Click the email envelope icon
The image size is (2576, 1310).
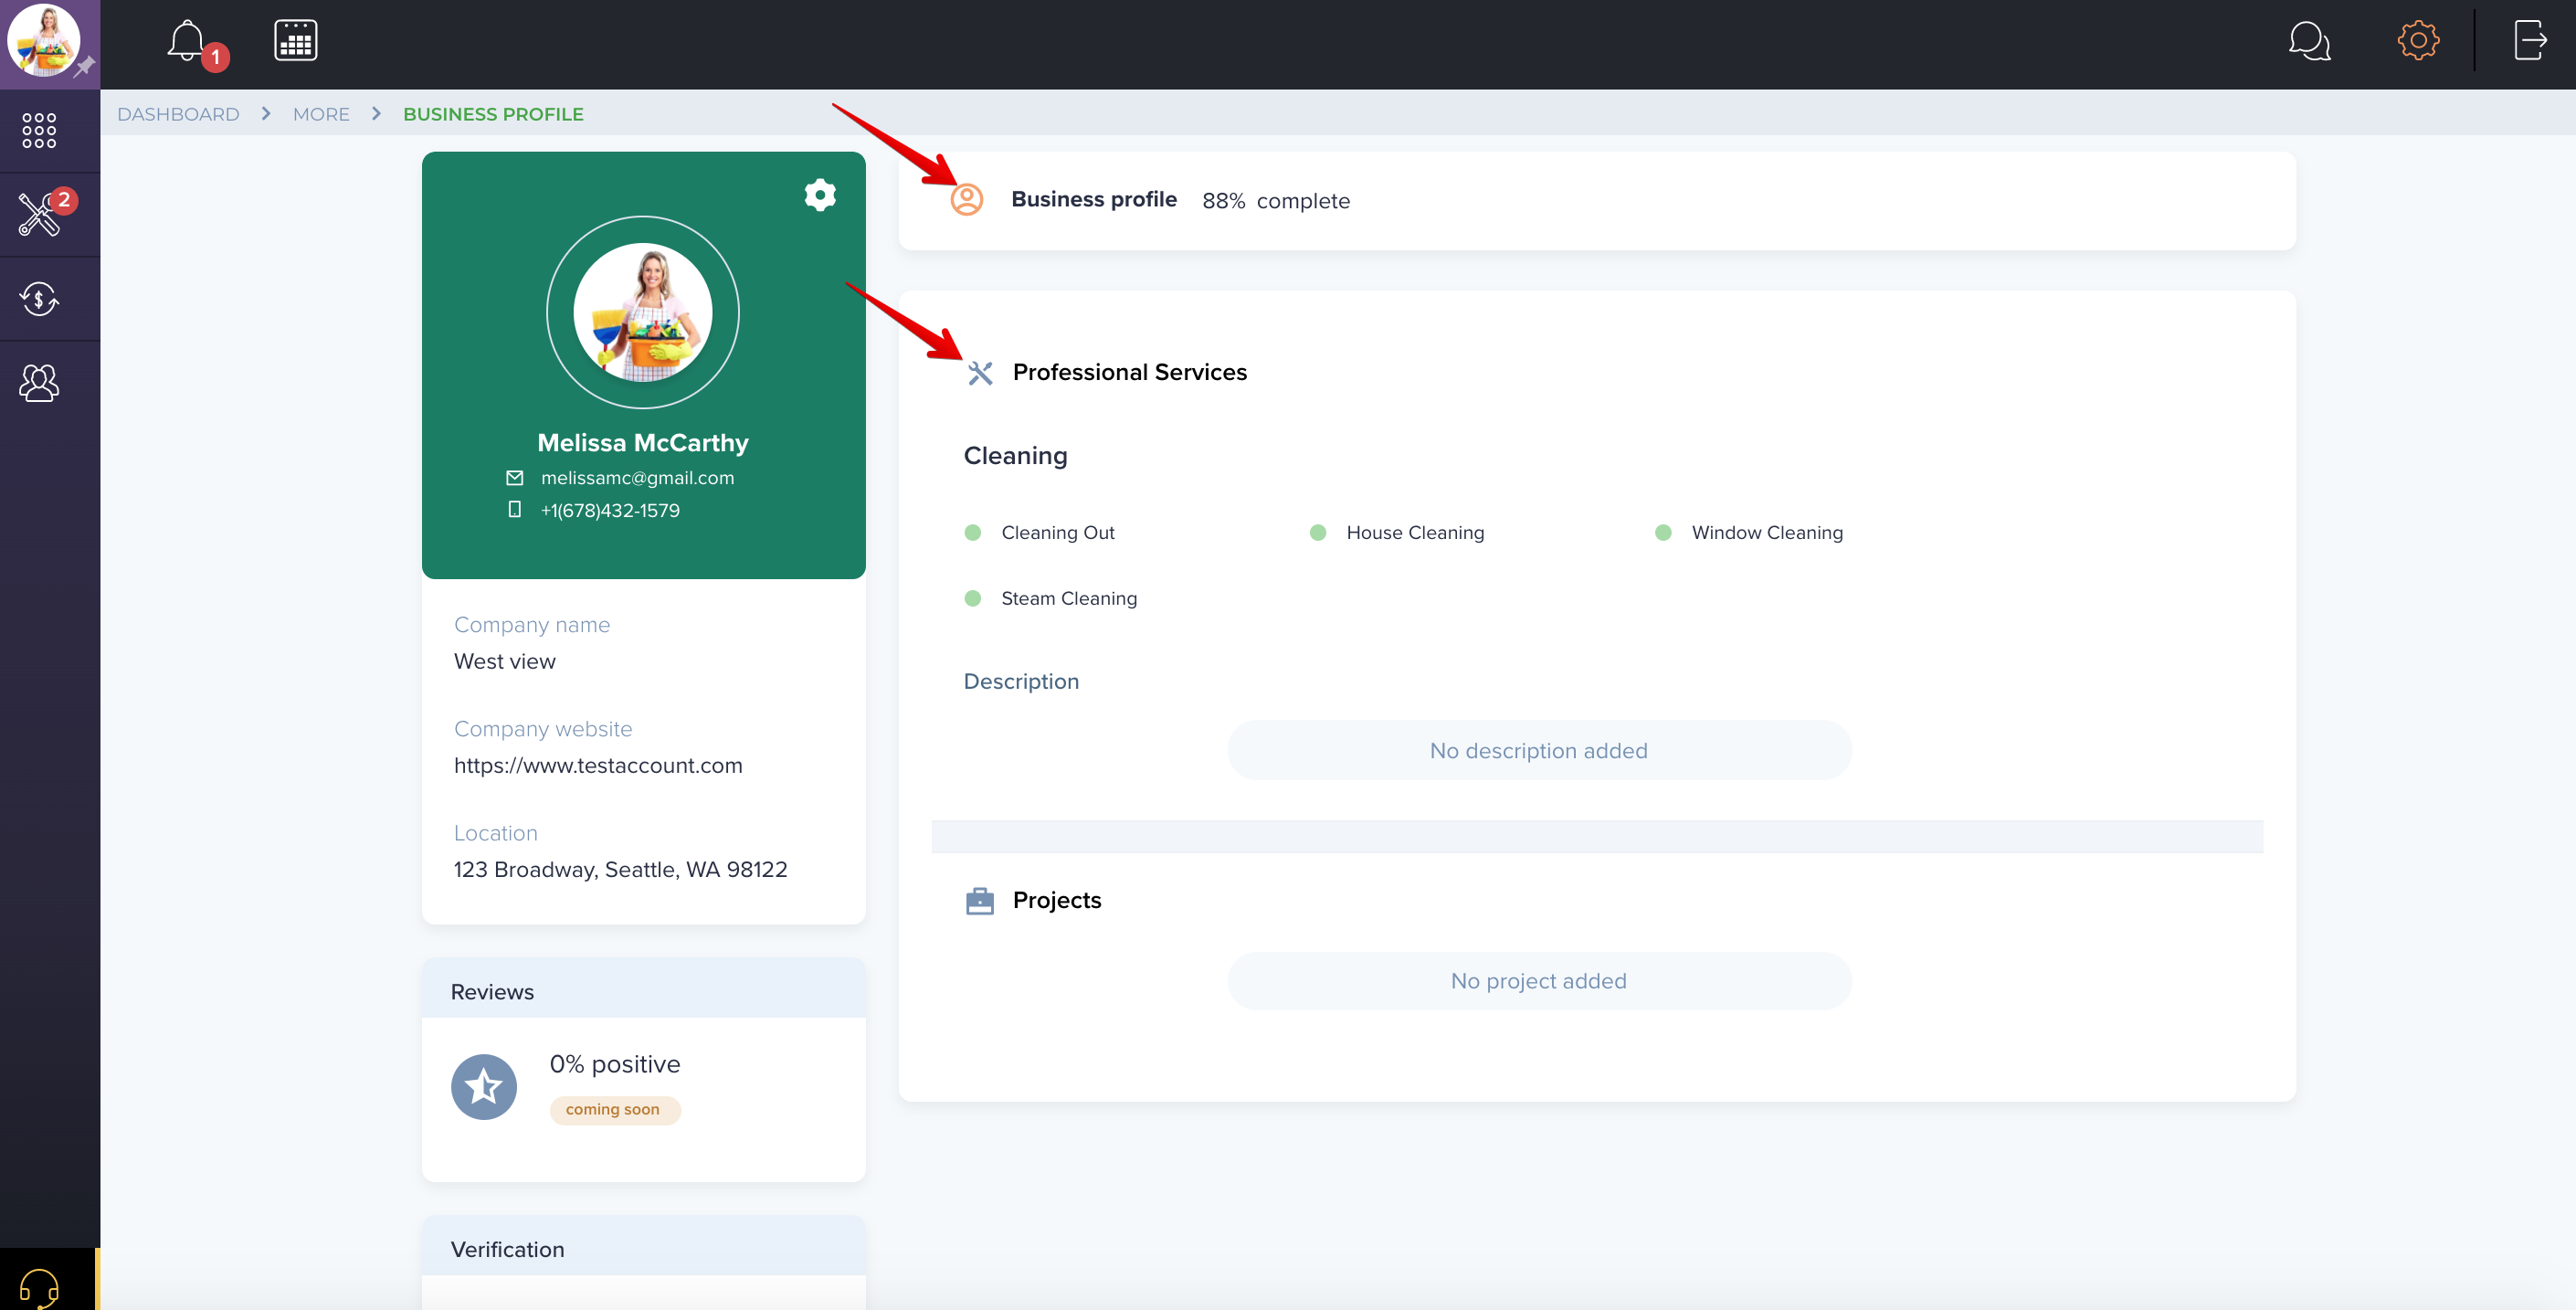tap(515, 478)
